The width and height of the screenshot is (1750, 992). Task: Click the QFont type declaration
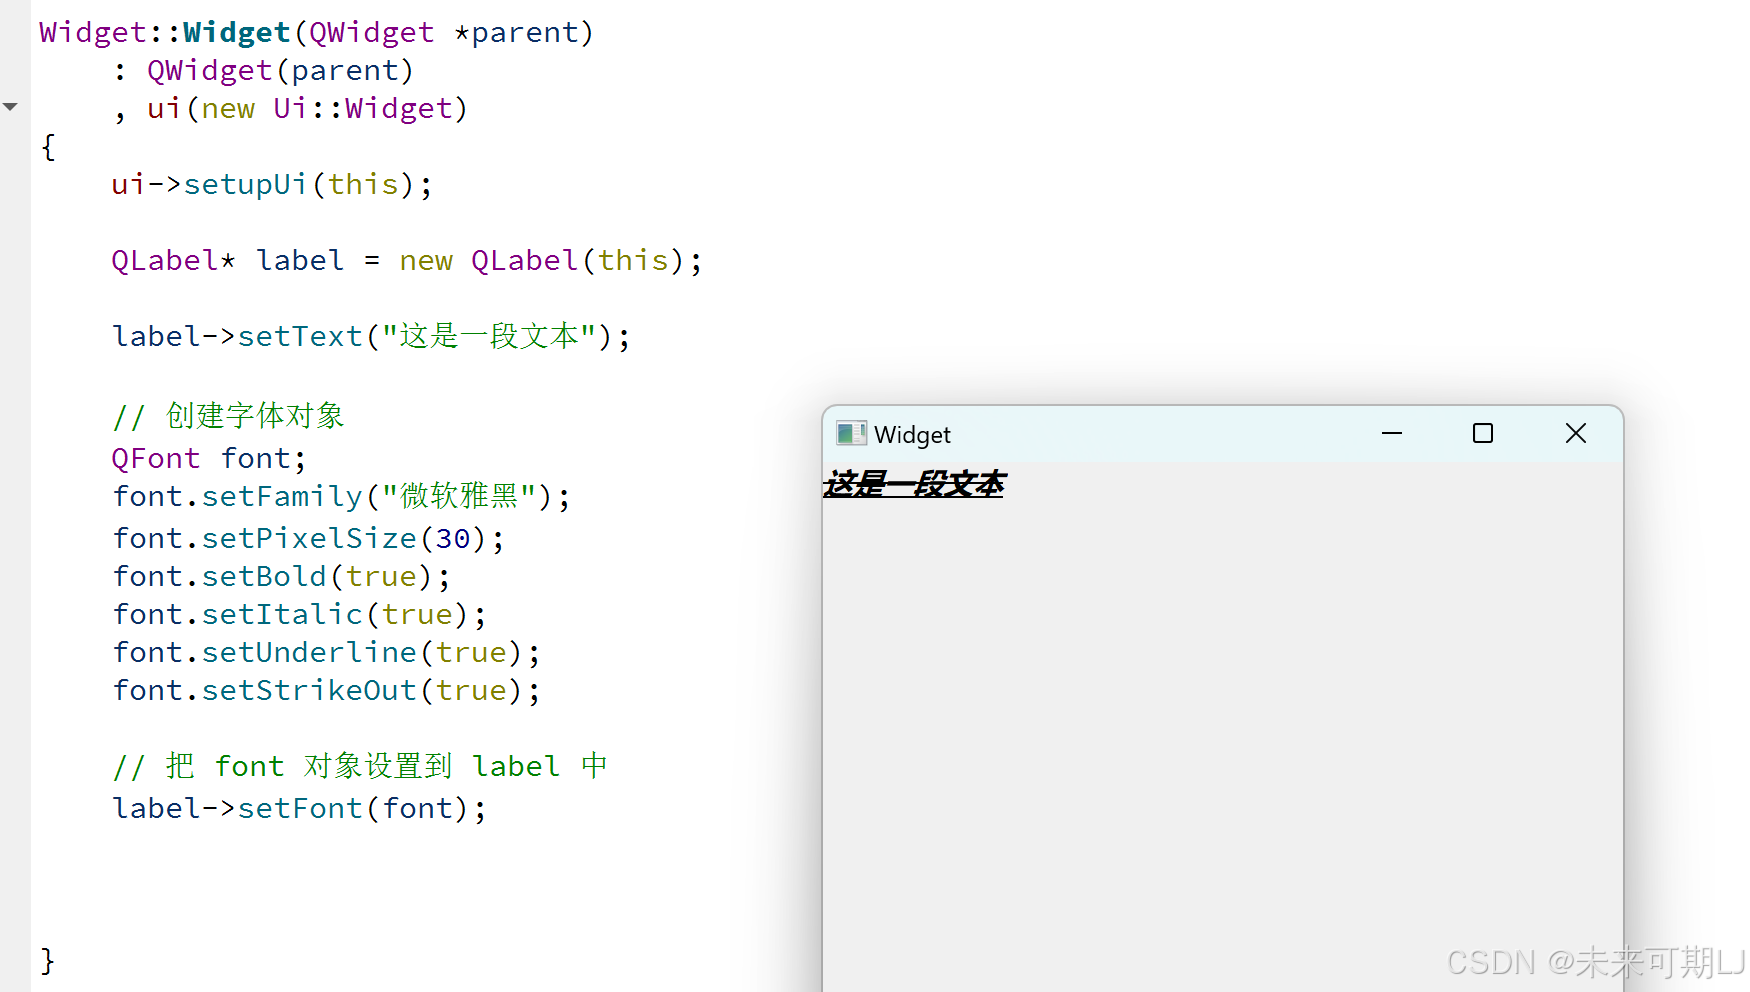point(156,458)
